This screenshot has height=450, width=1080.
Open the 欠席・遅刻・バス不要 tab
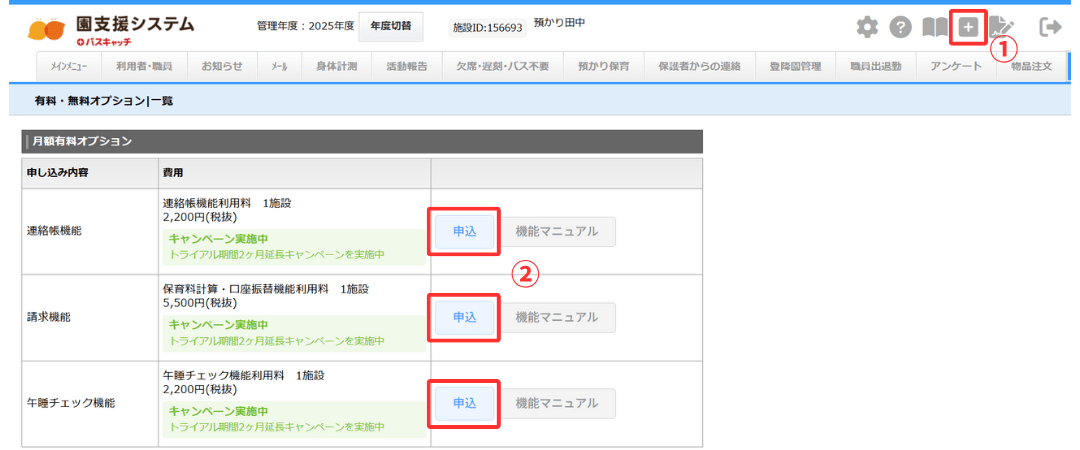[x=502, y=67]
